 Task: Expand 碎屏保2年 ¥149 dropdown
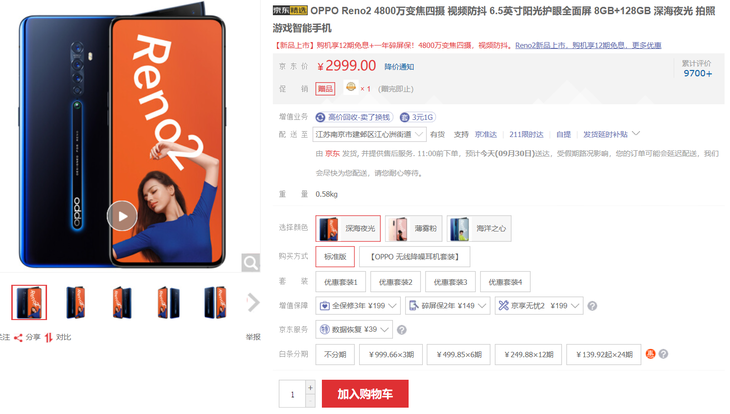[x=447, y=305]
